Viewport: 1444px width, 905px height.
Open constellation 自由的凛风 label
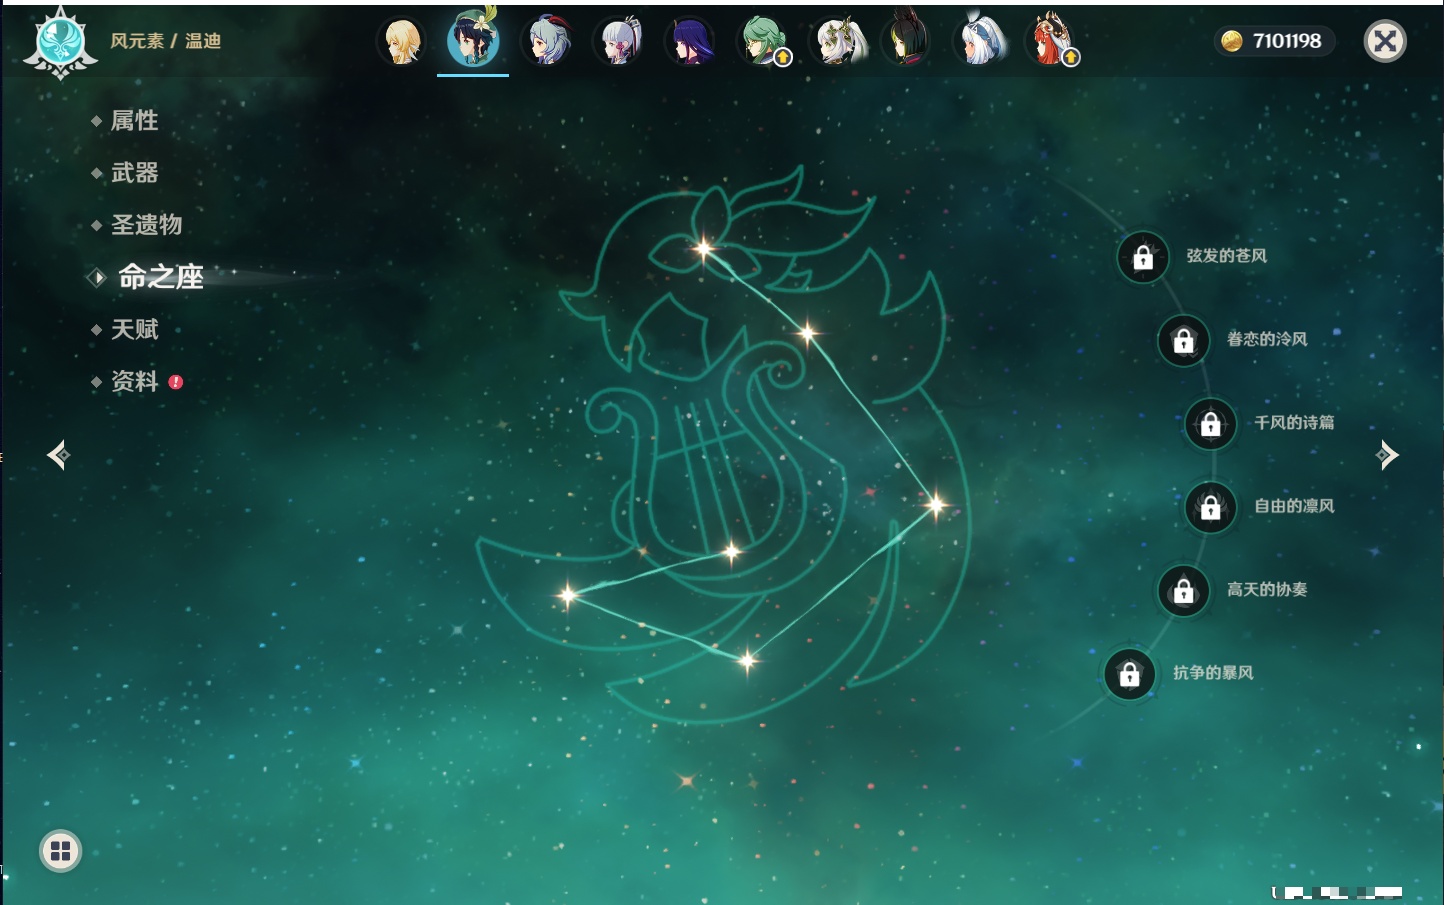click(x=1294, y=506)
